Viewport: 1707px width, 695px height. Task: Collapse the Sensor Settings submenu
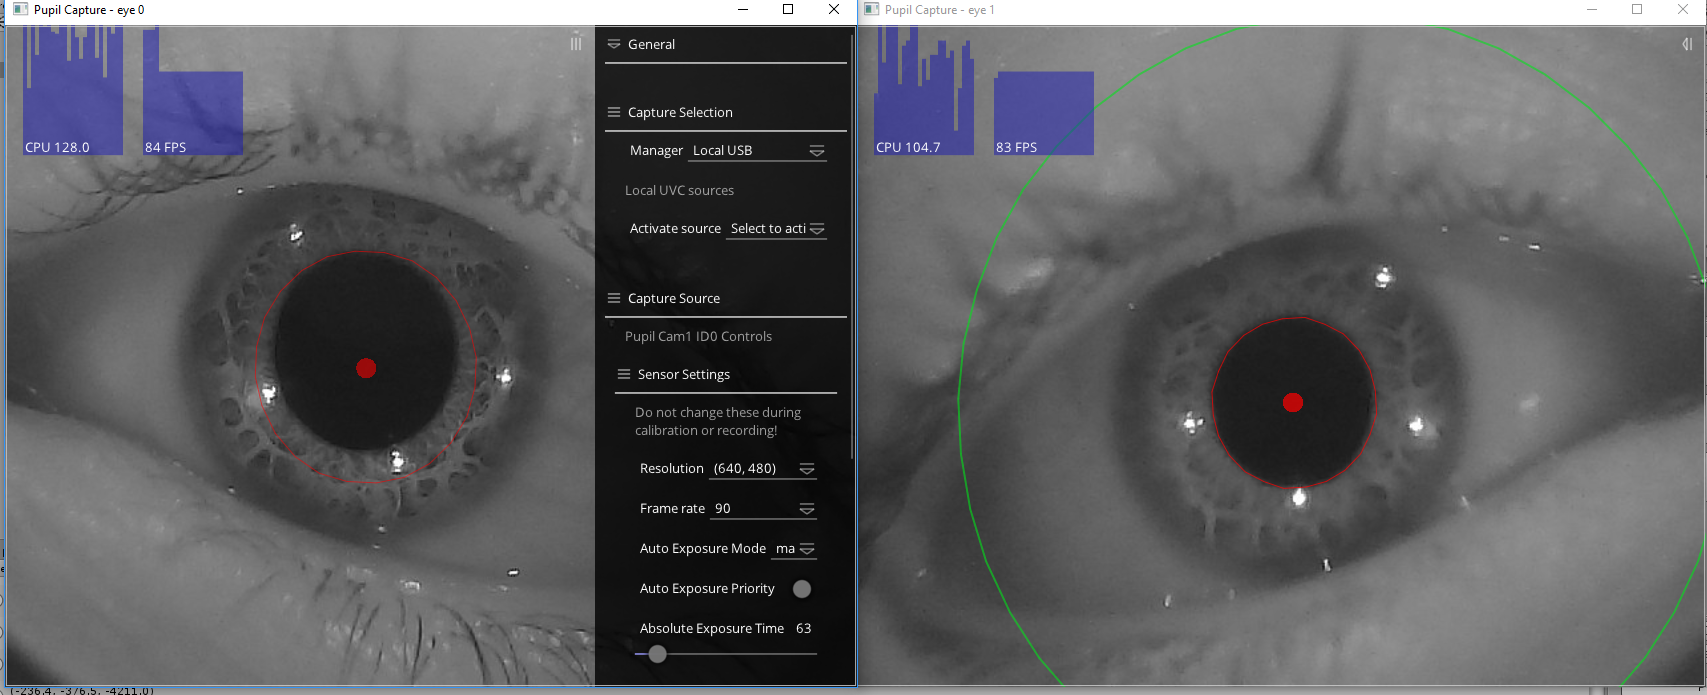[624, 374]
